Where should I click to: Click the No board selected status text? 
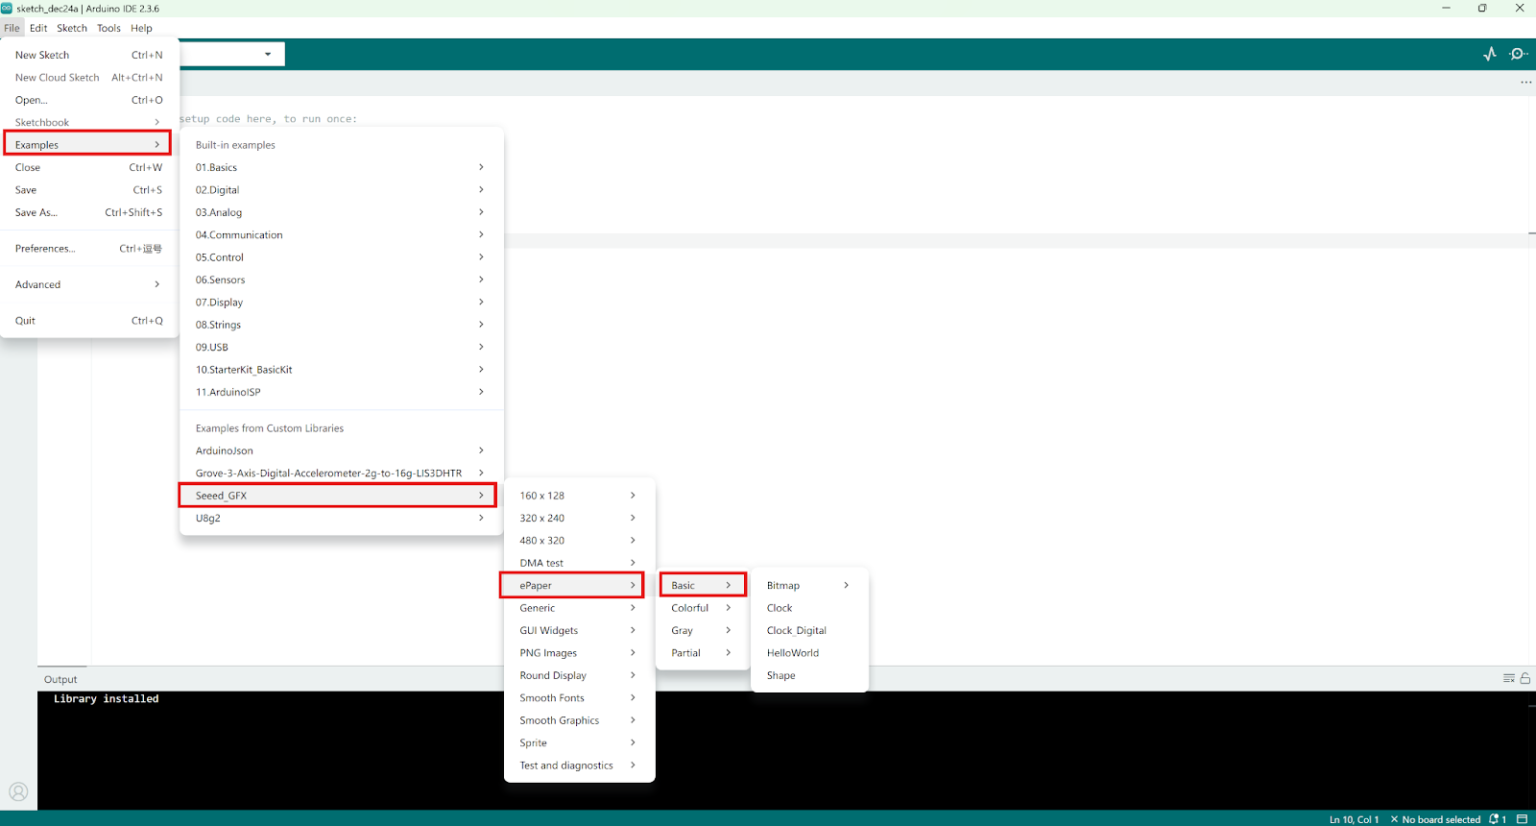(x=1441, y=819)
